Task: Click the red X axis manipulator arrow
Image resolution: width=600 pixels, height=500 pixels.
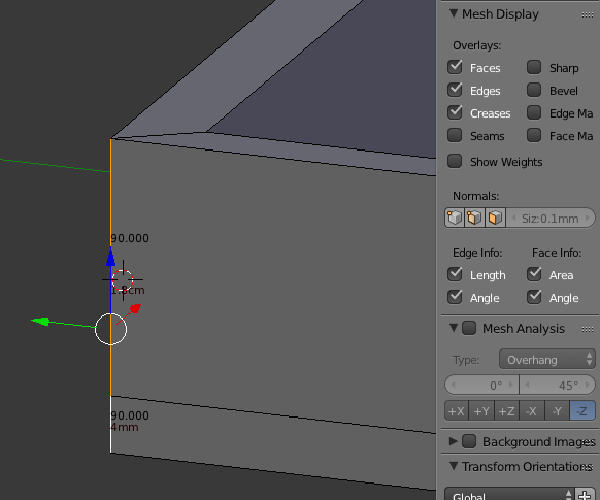Action: (135, 308)
